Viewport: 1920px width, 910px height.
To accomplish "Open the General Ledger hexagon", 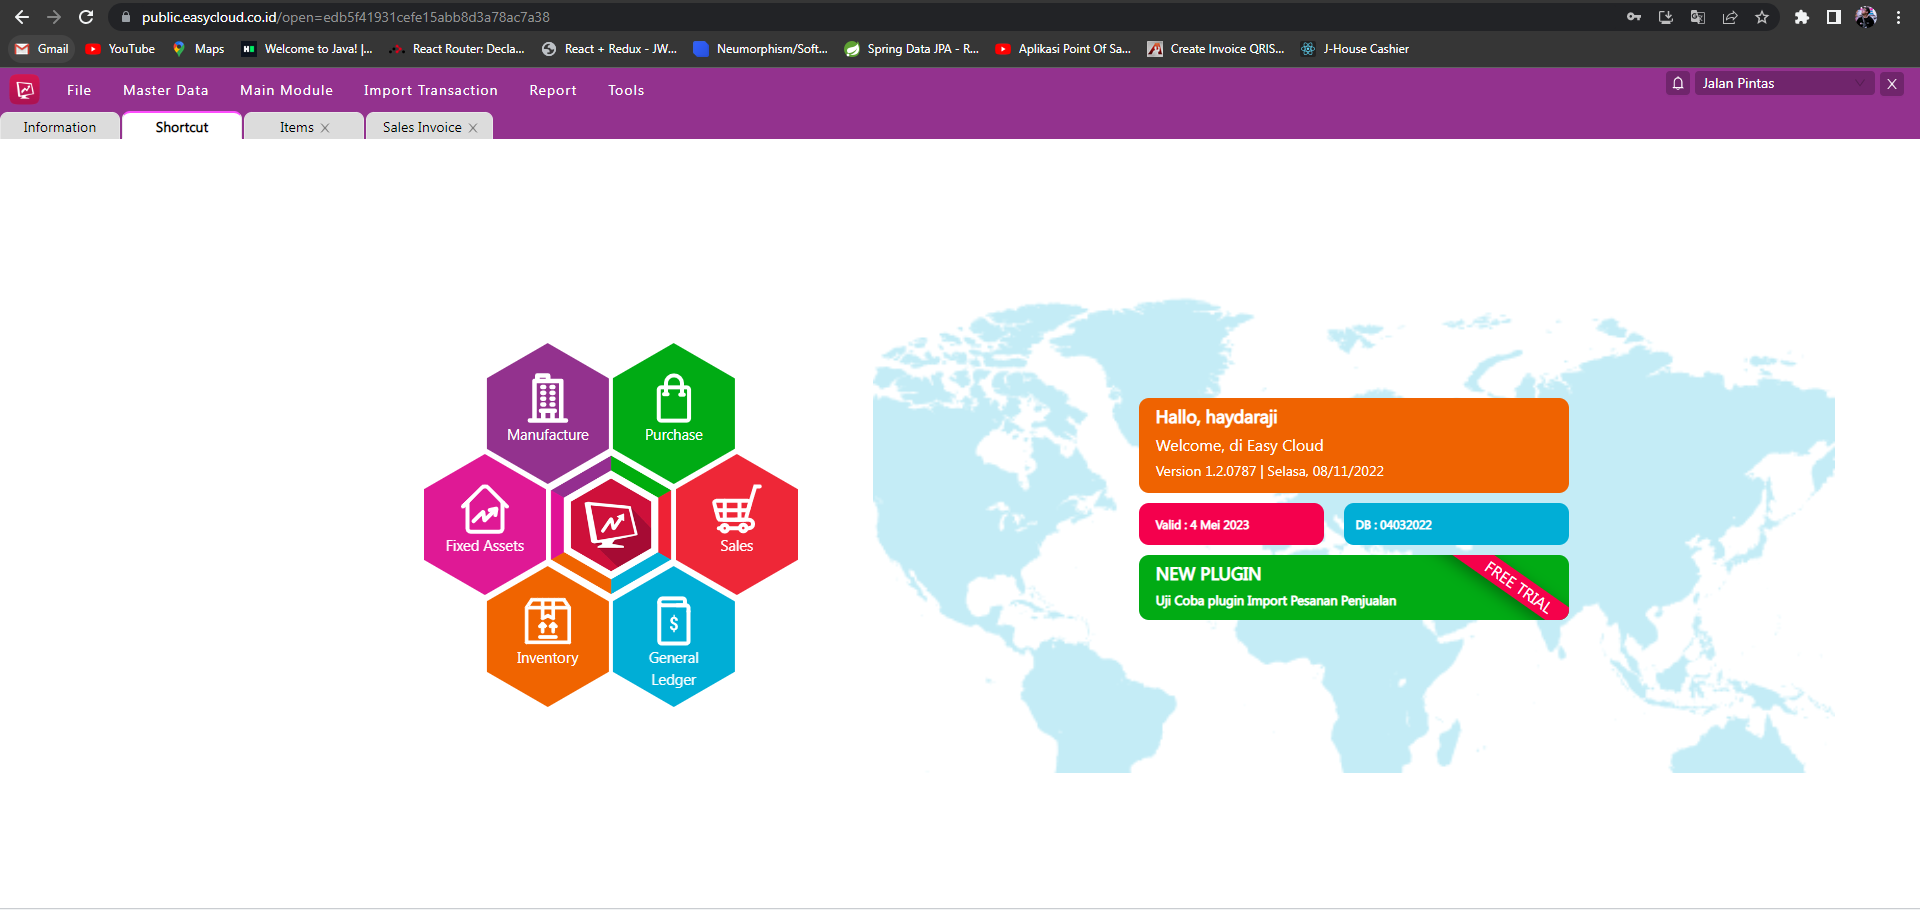I will pos(673,638).
